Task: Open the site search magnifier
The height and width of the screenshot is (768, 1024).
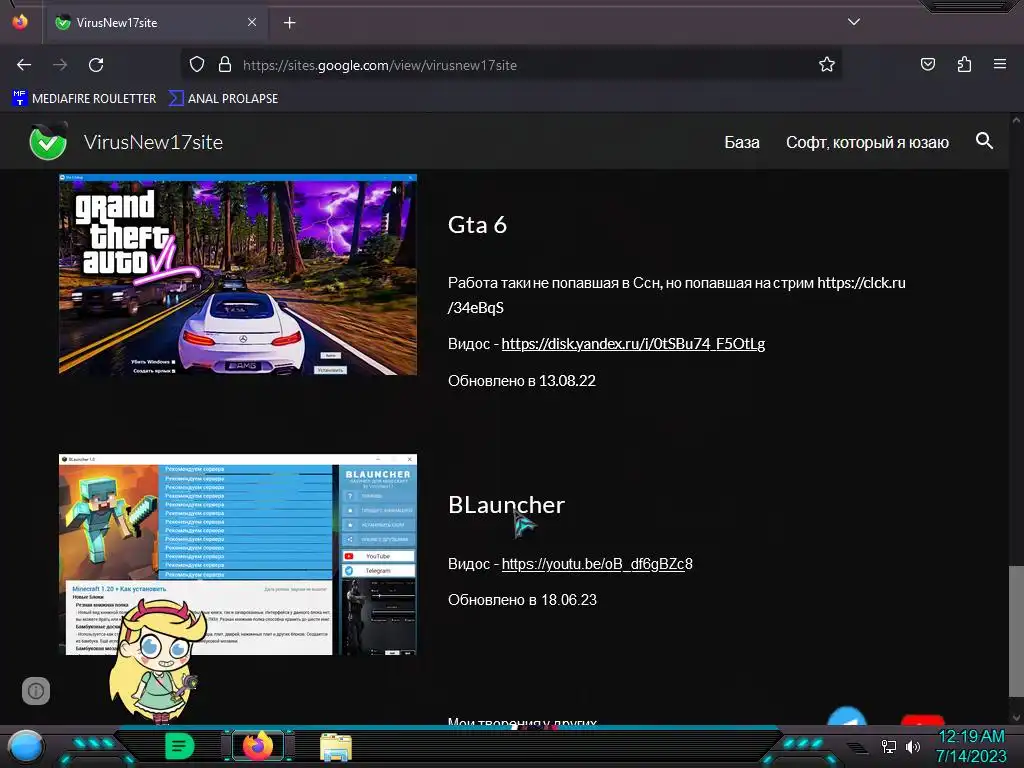Action: pos(984,140)
